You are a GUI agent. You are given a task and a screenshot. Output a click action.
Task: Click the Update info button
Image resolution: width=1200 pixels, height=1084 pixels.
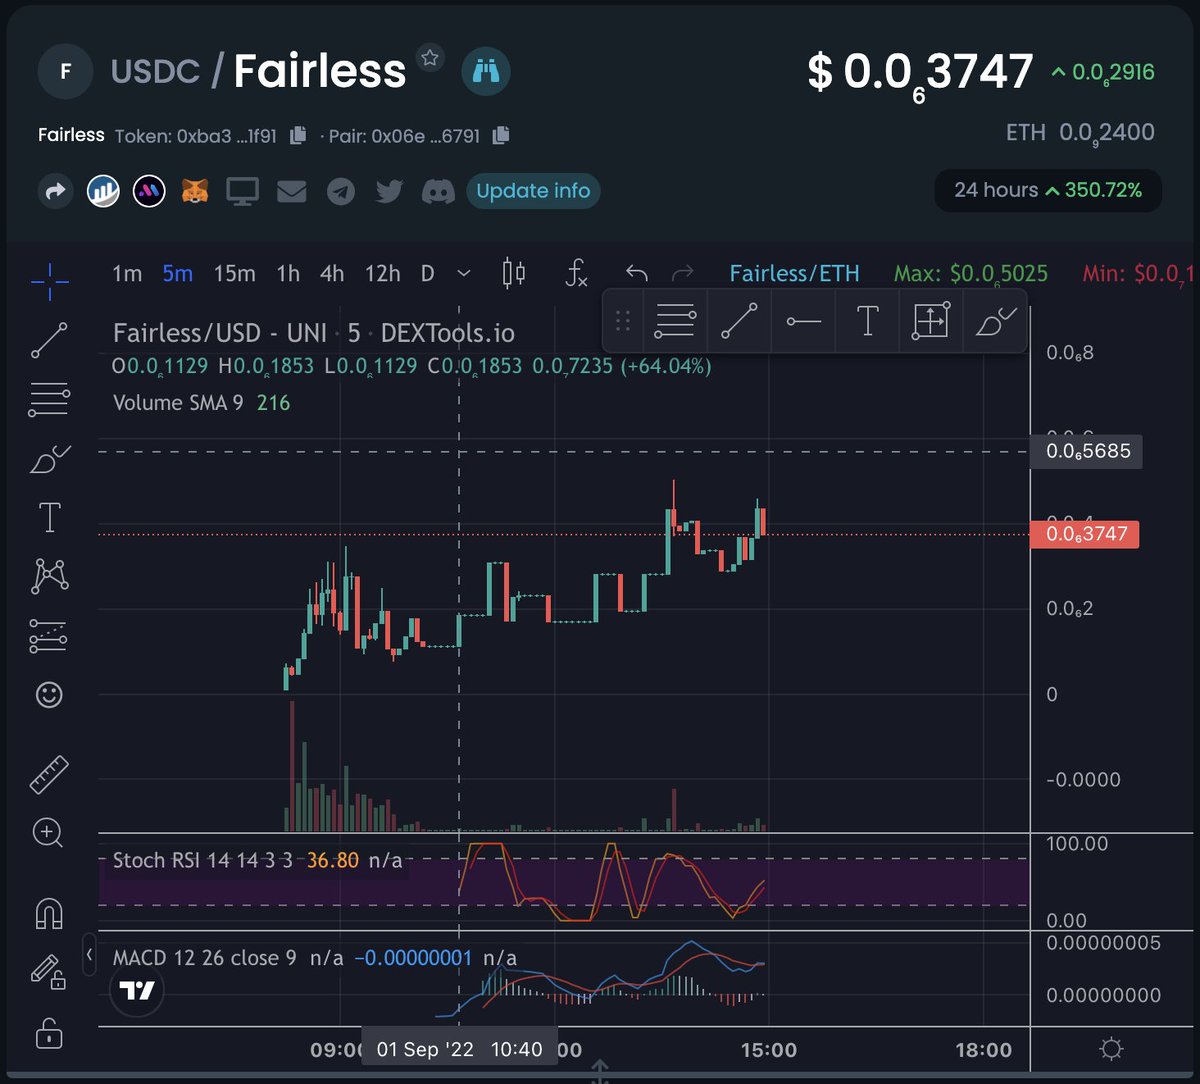click(x=533, y=191)
